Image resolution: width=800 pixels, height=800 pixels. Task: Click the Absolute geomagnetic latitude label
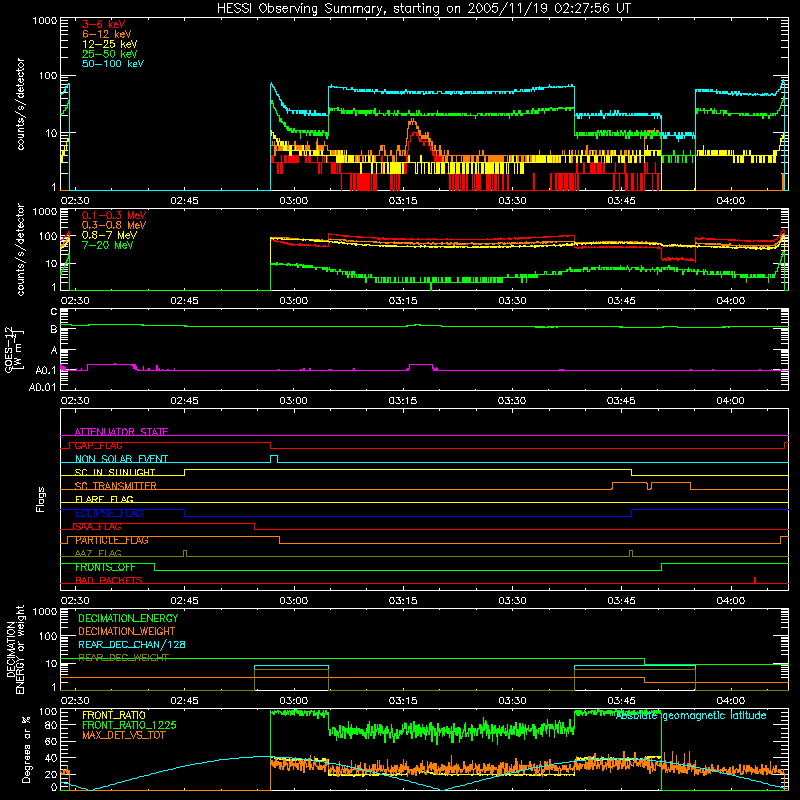[x=691, y=715]
